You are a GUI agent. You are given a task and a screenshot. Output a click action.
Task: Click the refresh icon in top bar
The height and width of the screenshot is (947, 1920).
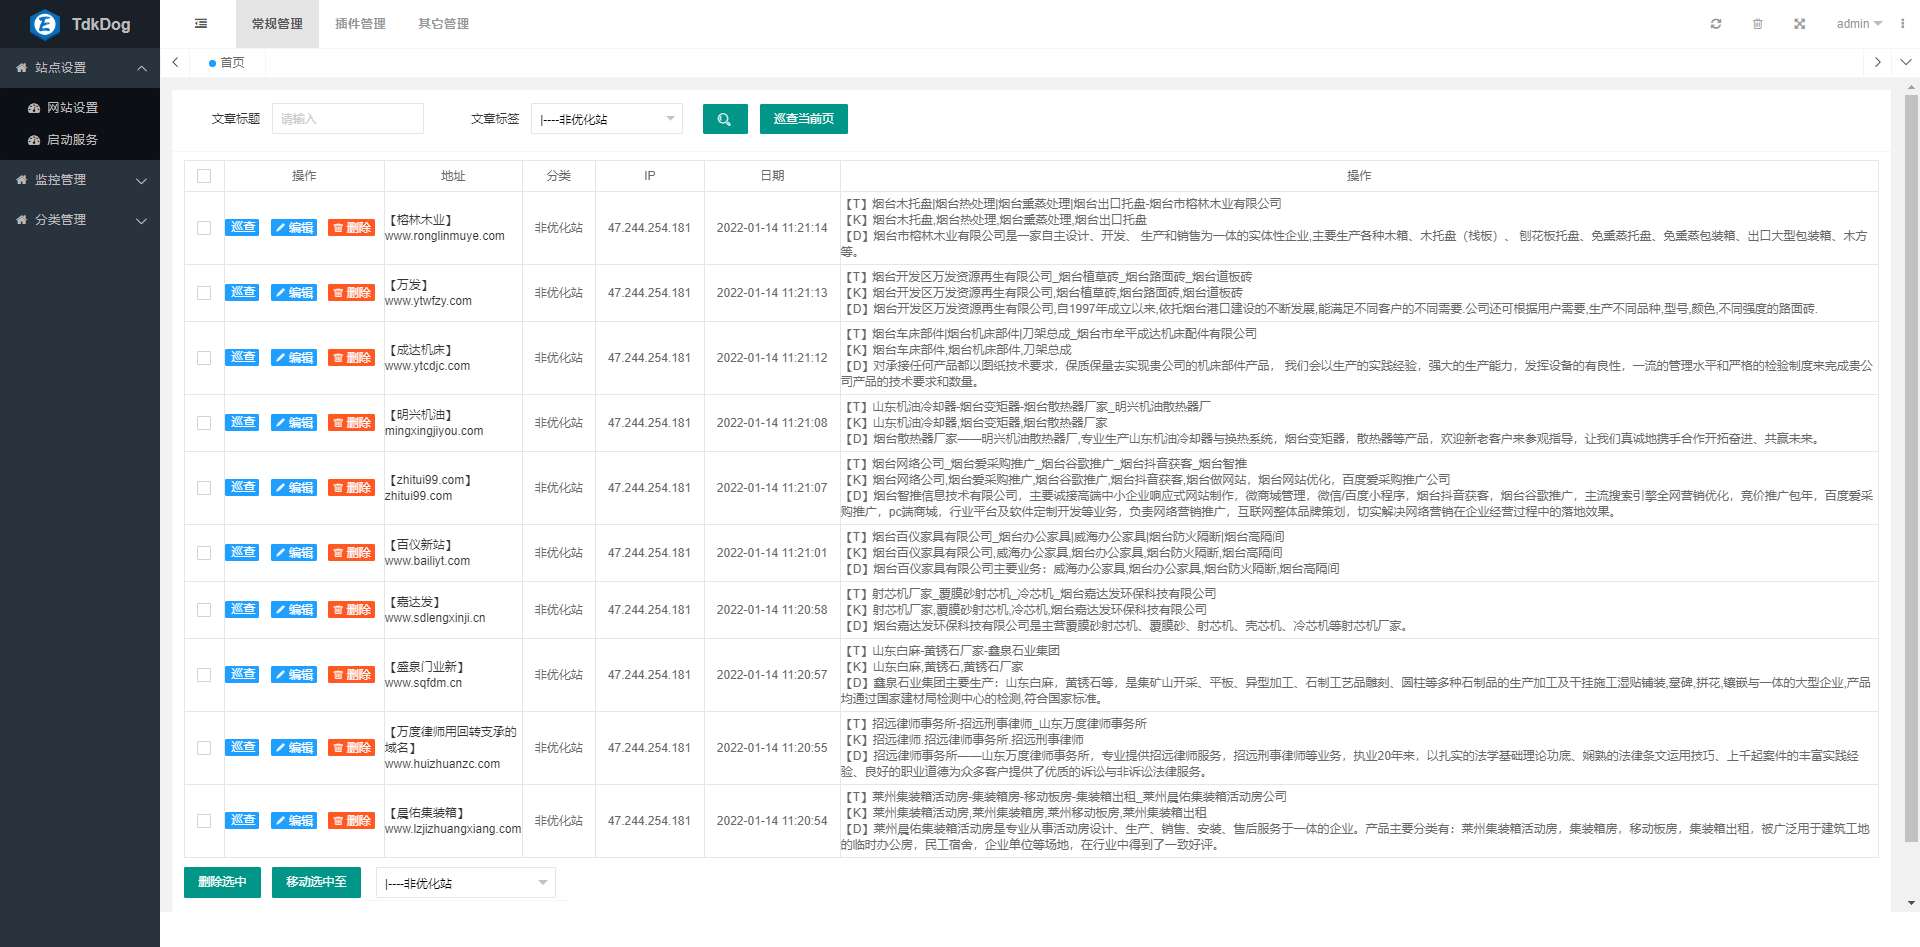point(1716,24)
